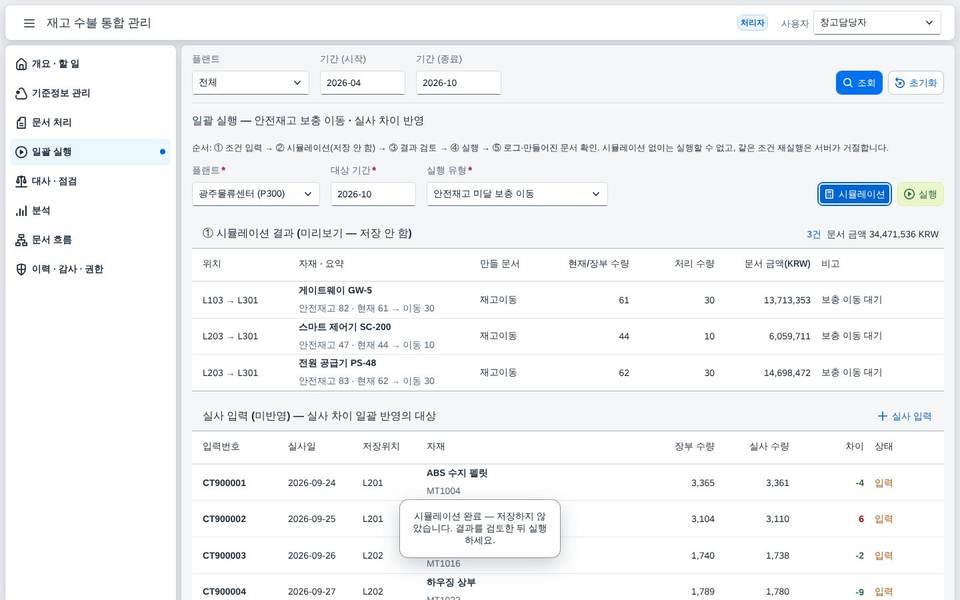Click the green 실행 button

click(x=920, y=194)
